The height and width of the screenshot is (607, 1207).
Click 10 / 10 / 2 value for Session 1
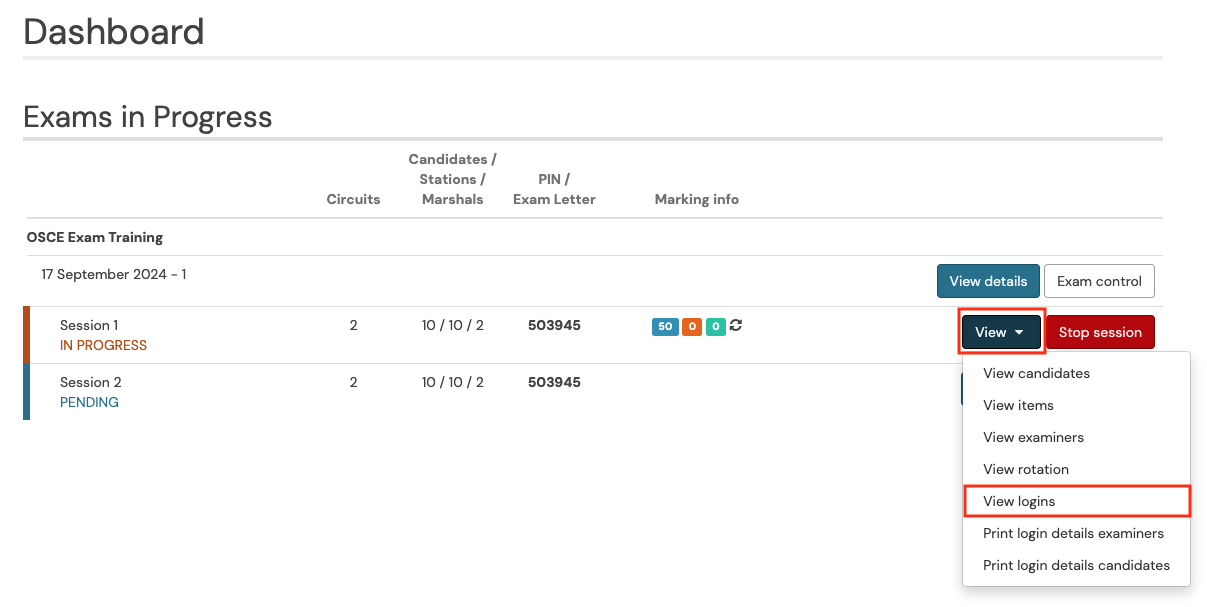pyautogui.click(x=453, y=325)
